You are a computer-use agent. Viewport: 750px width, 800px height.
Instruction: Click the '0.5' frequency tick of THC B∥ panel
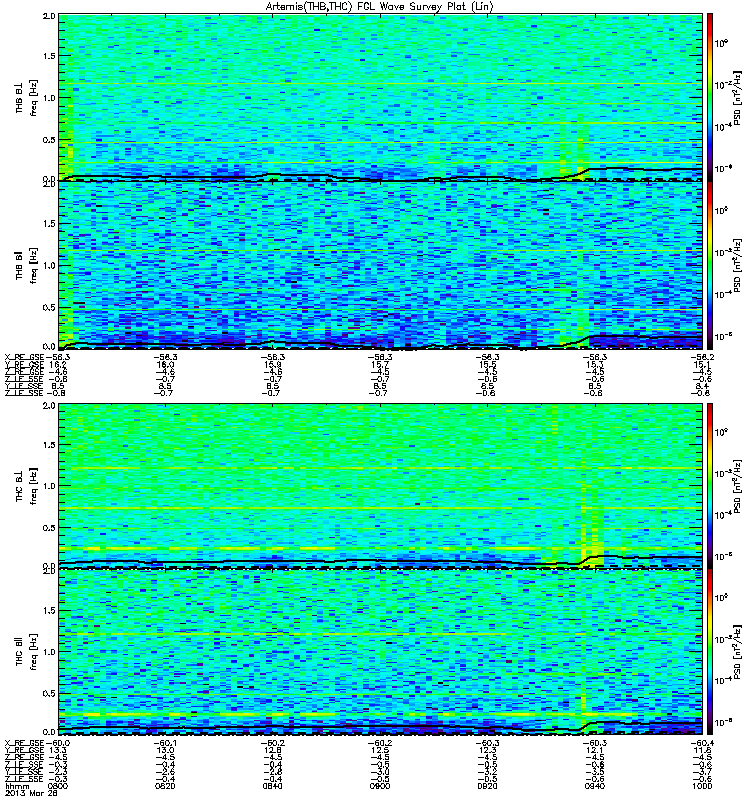pos(49,693)
